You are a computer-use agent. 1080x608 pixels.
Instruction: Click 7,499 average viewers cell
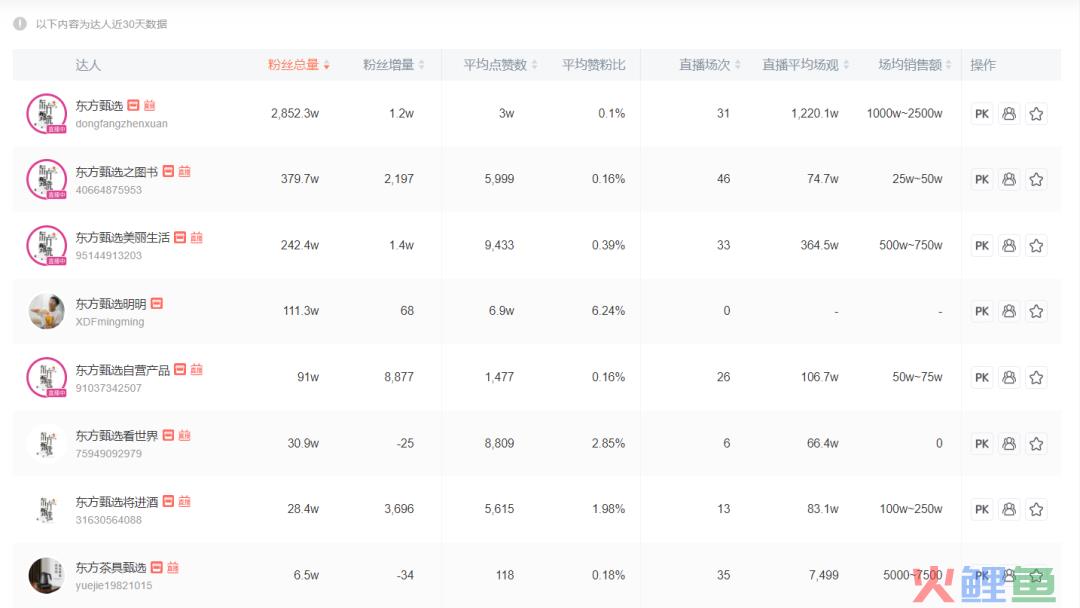click(x=824, y=575)
